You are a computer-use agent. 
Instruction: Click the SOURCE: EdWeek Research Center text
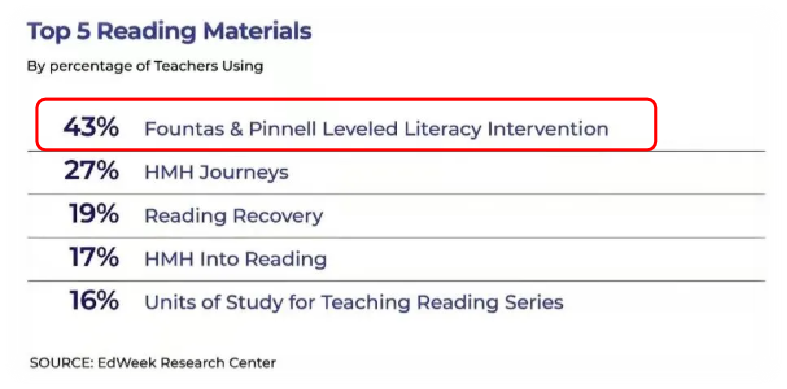[x=153, y=362]
